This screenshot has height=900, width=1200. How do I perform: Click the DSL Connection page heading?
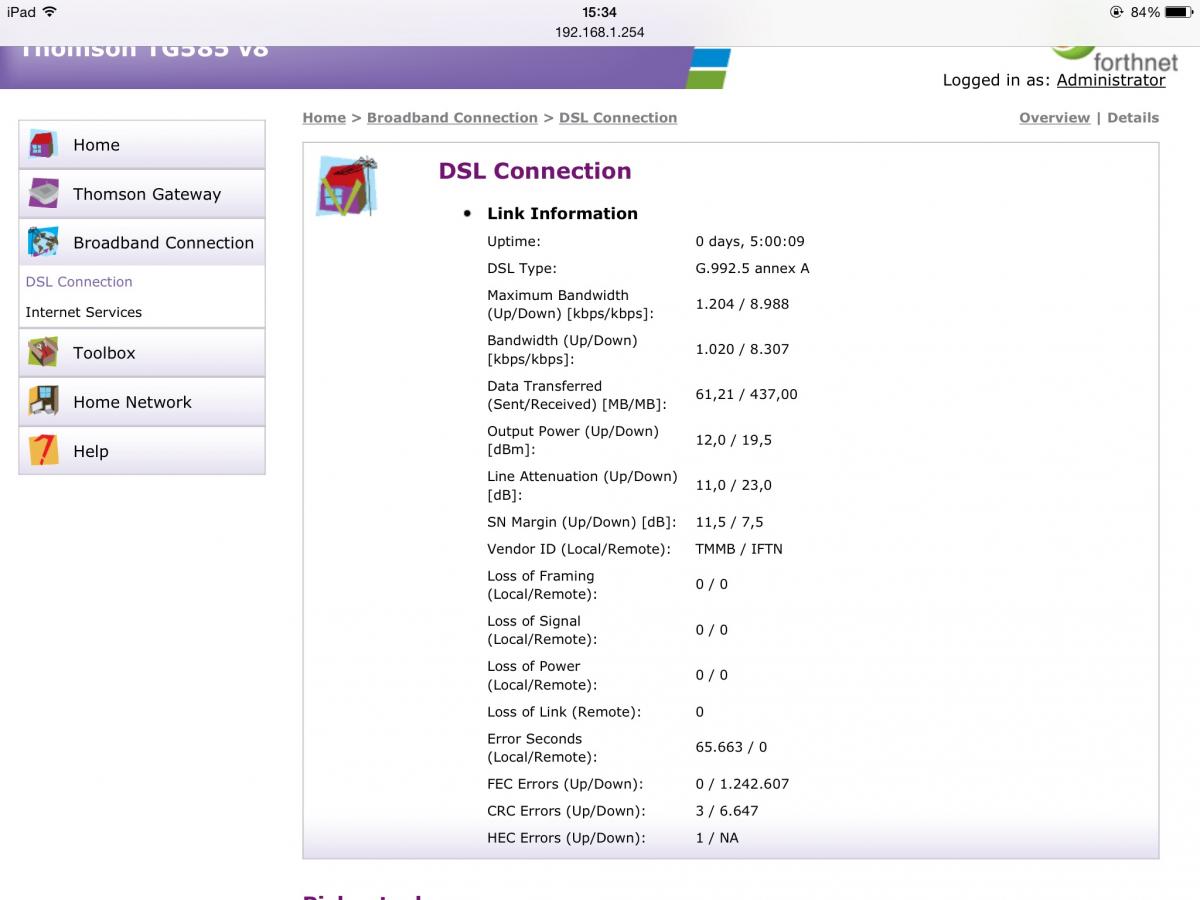(x=535, y=171)
